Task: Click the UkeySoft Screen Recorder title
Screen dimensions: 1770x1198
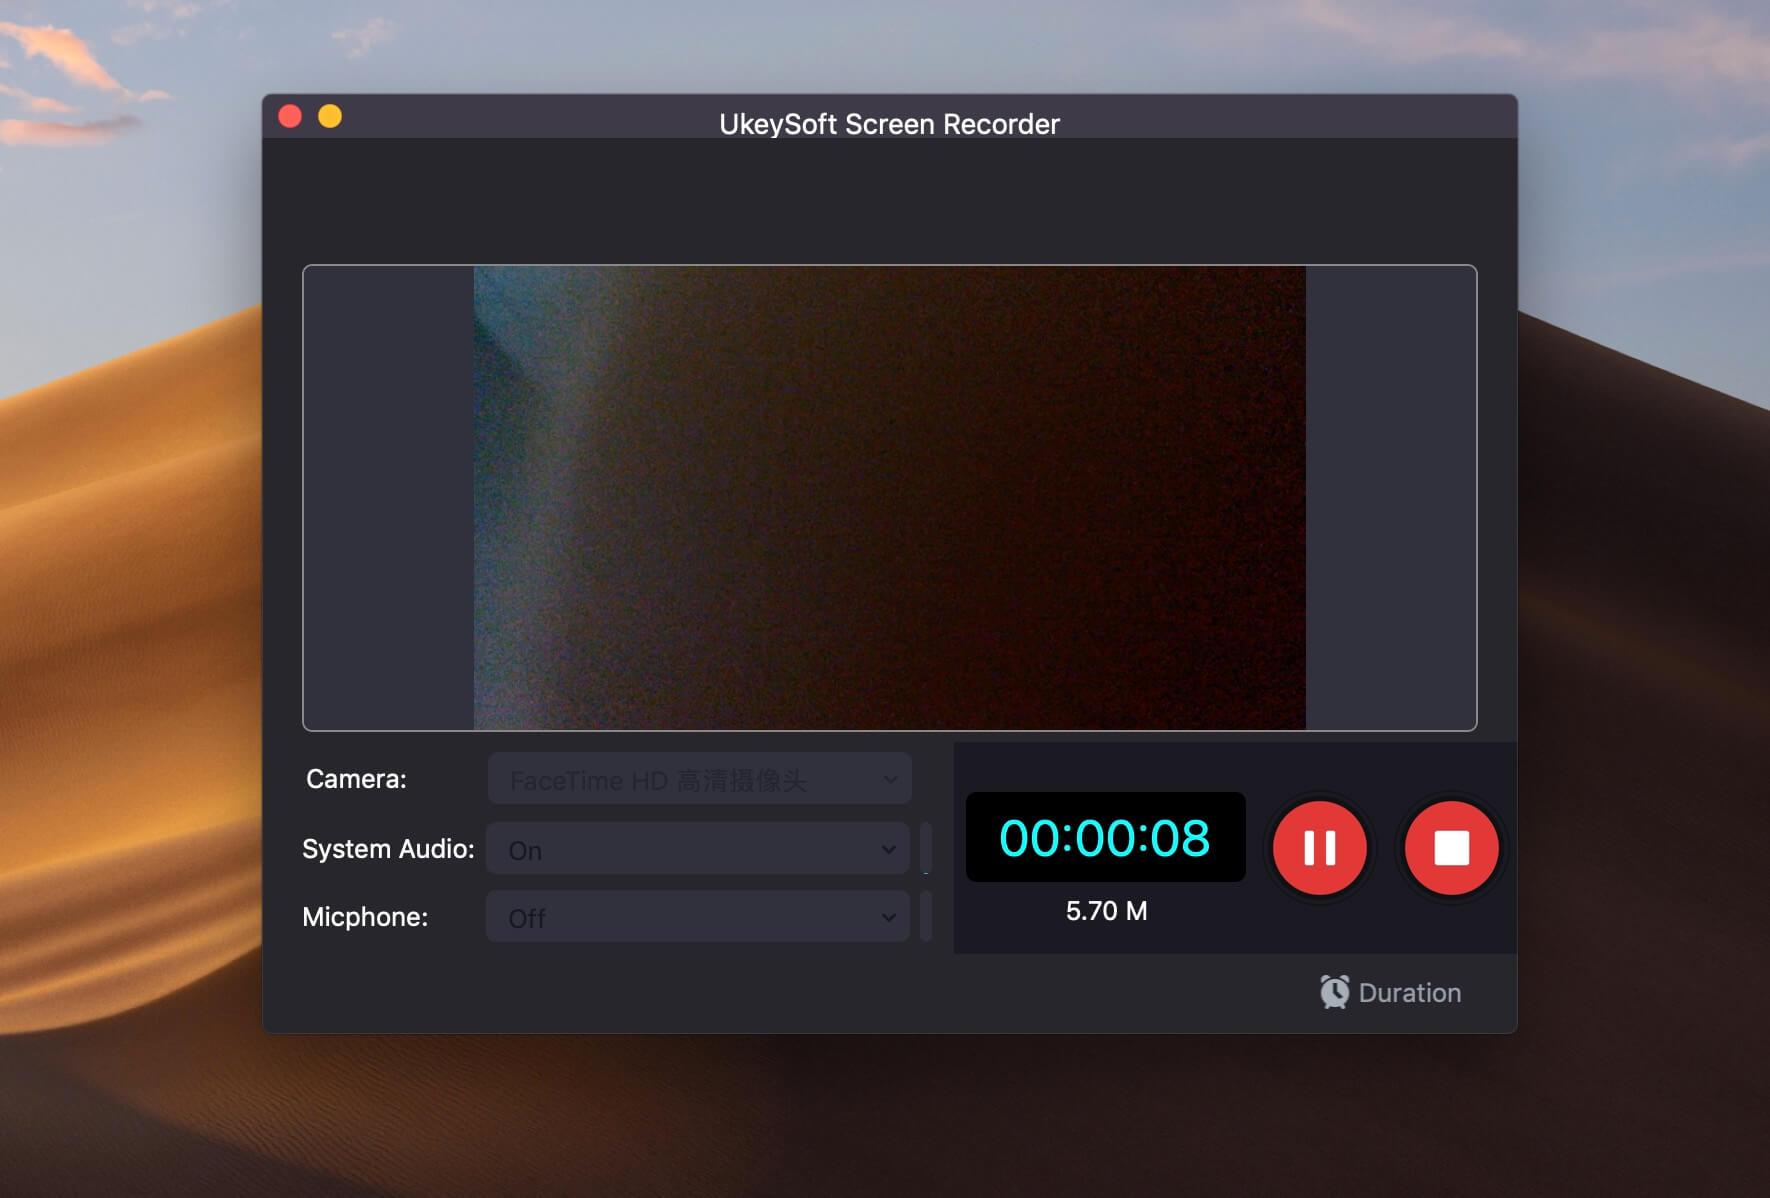Action: pos(888,124)
